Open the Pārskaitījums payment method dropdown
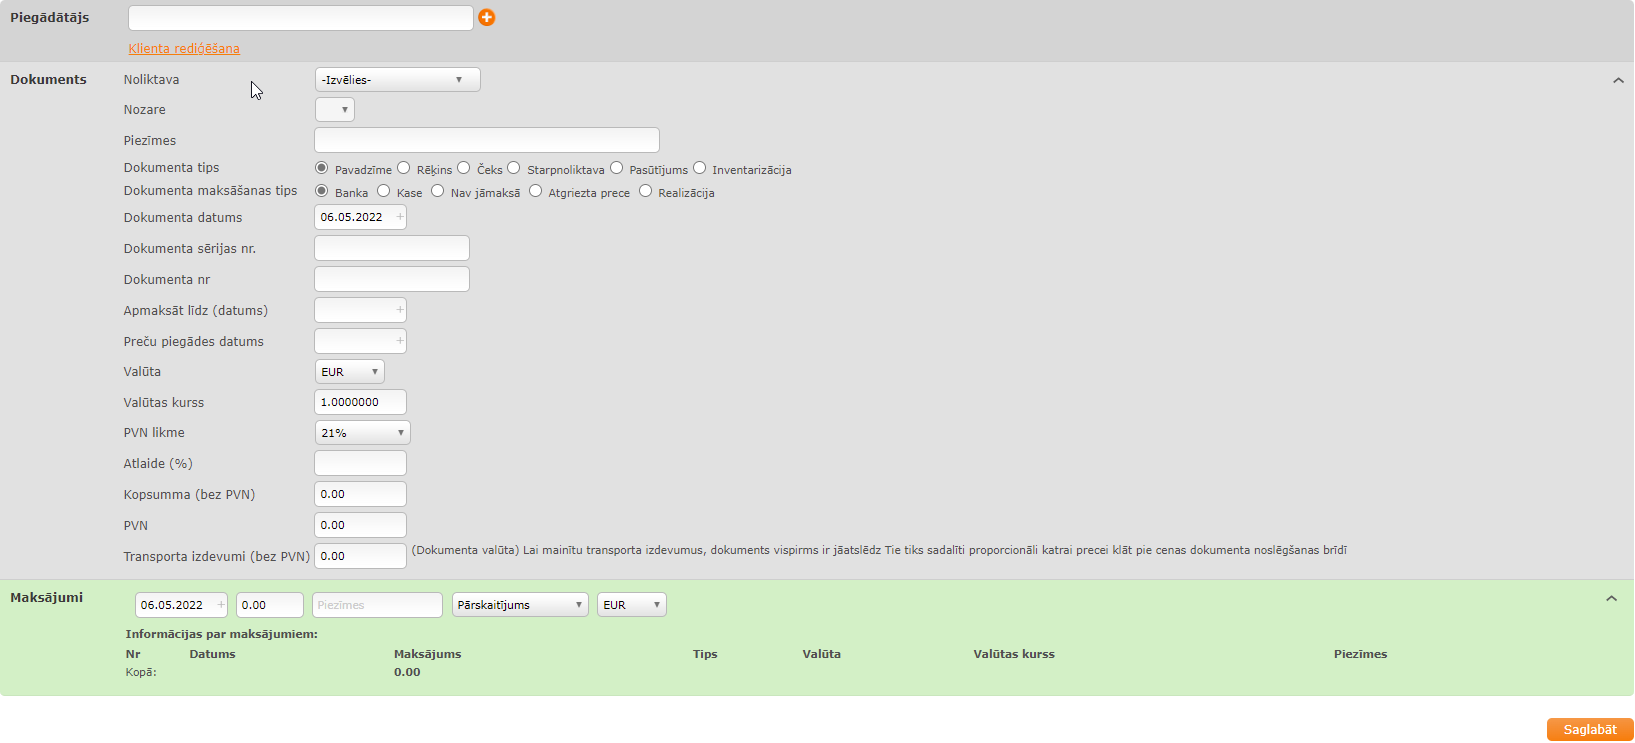This screenshot has height=743, width=1635. [x=520, y=605]
